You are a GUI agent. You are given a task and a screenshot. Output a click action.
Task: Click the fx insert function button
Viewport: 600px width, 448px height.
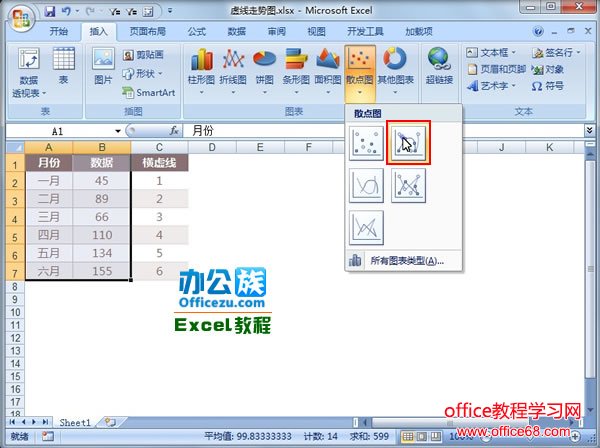click(x=174, y=131)
